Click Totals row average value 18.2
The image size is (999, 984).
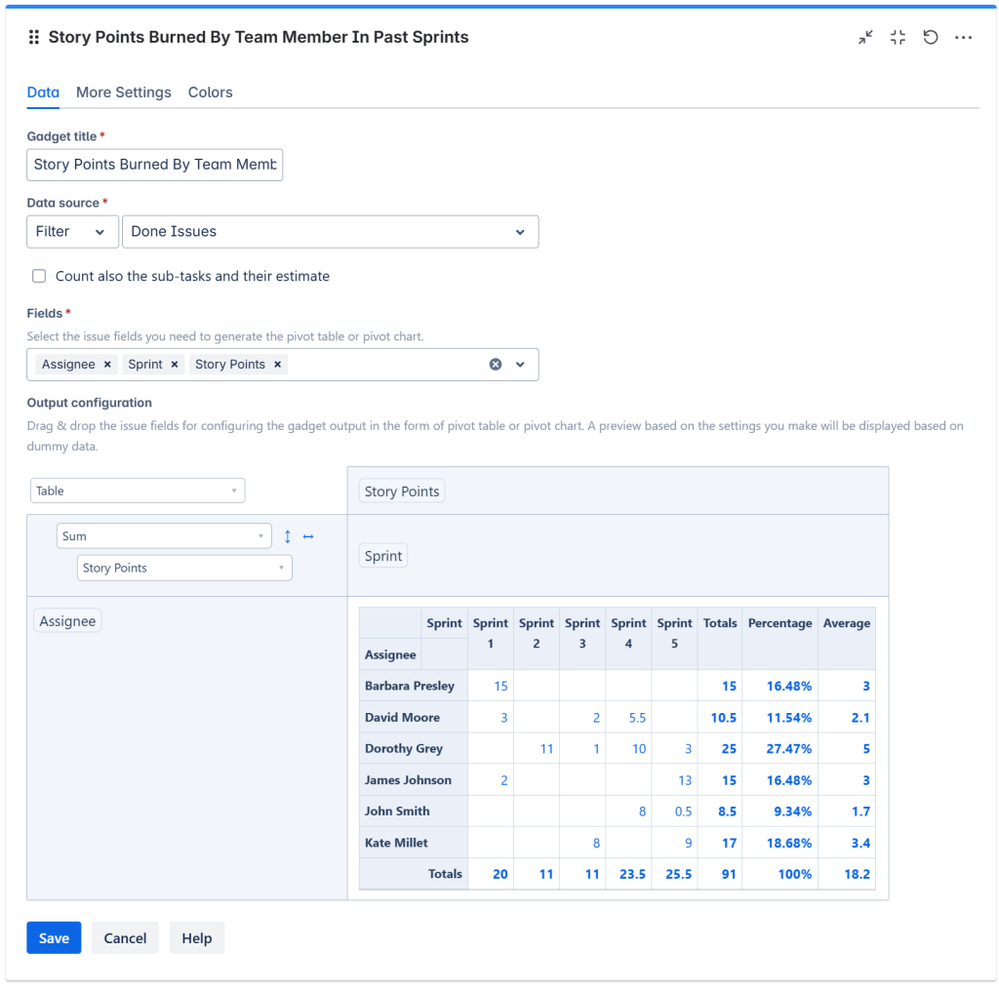[857, 874]
